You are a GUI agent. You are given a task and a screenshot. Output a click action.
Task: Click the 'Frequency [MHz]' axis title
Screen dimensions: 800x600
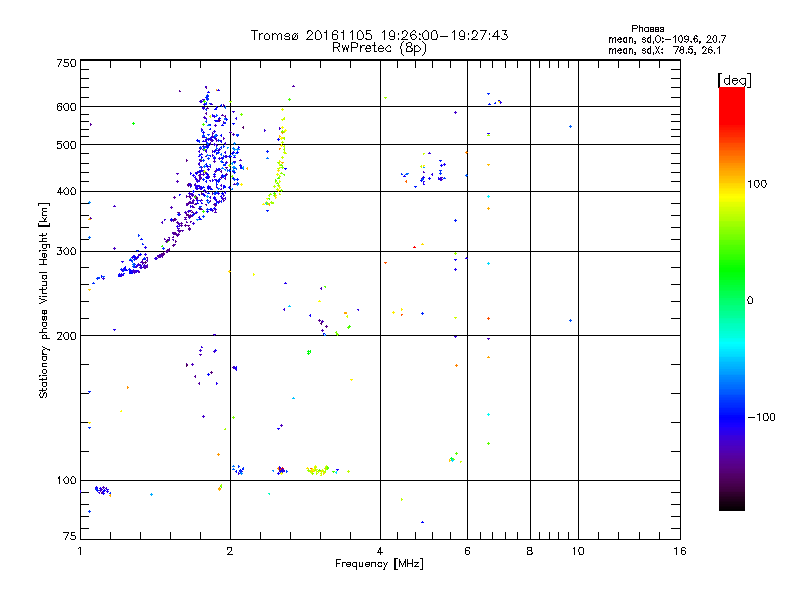[x=379, y=564]
